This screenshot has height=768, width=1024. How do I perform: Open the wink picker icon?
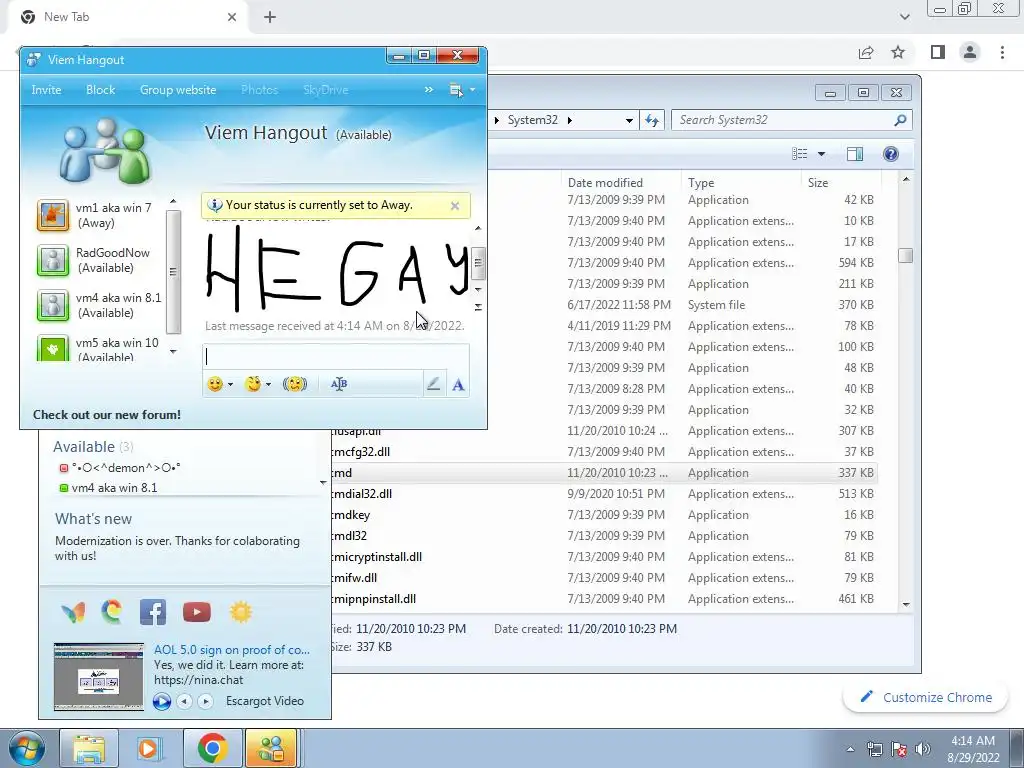tap(253, 384)
